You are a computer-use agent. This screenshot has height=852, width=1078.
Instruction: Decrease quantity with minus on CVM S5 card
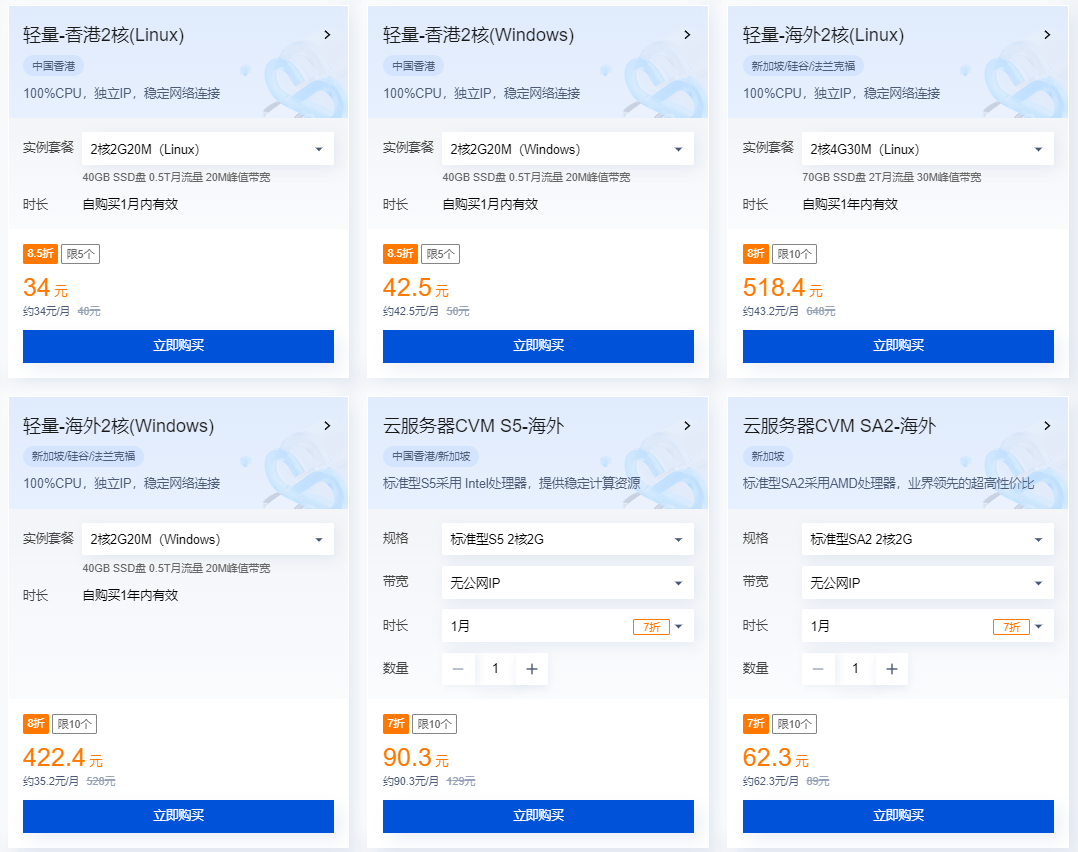458,669
